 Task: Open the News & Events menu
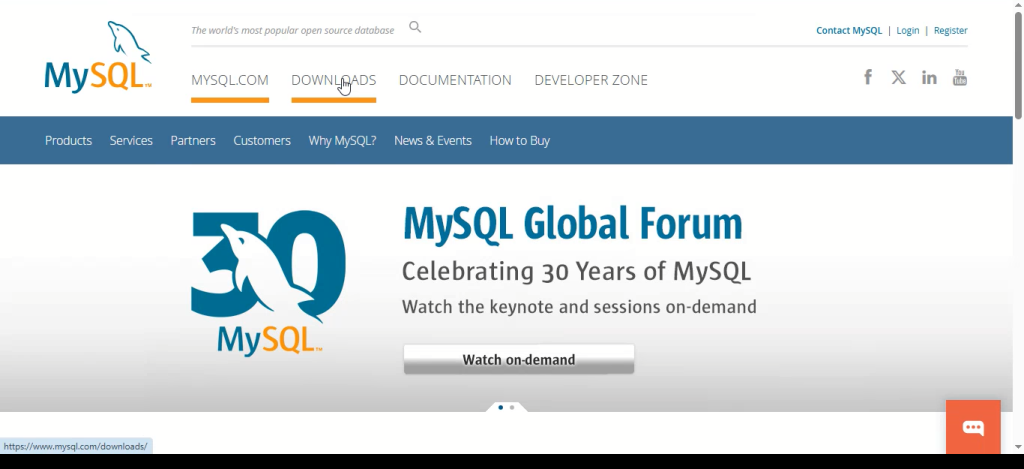click(x=433, y=140)
